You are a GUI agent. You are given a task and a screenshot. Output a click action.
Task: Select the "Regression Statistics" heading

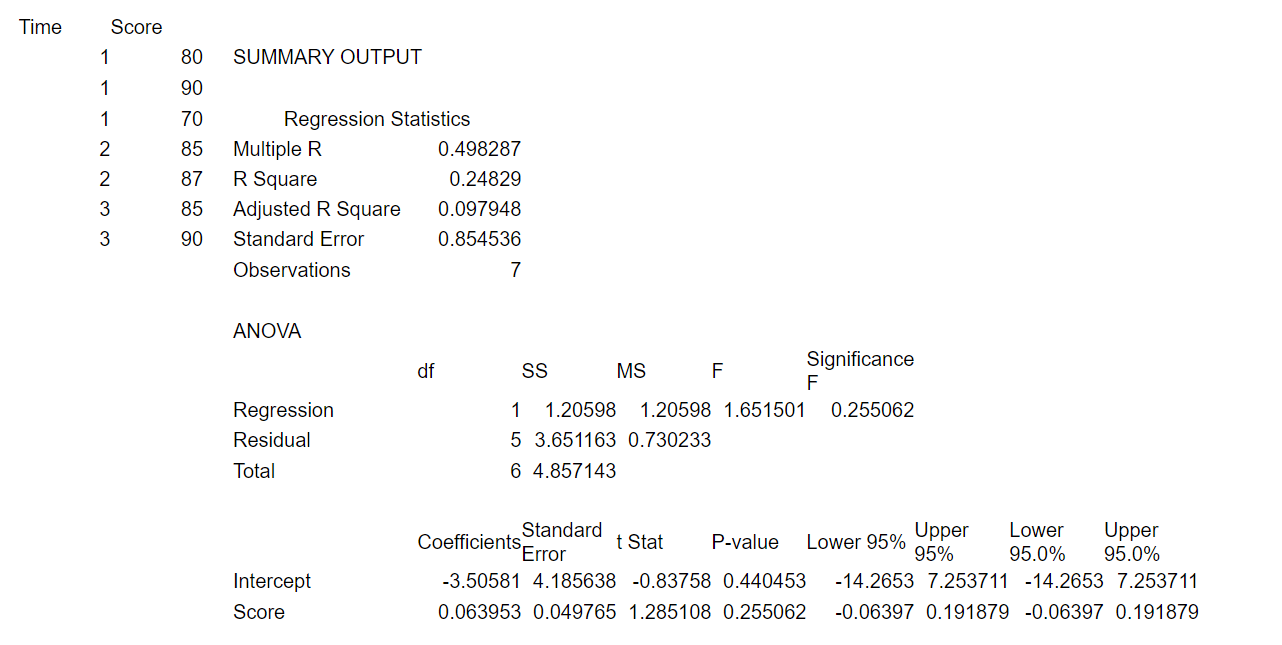tap(377, 119)
